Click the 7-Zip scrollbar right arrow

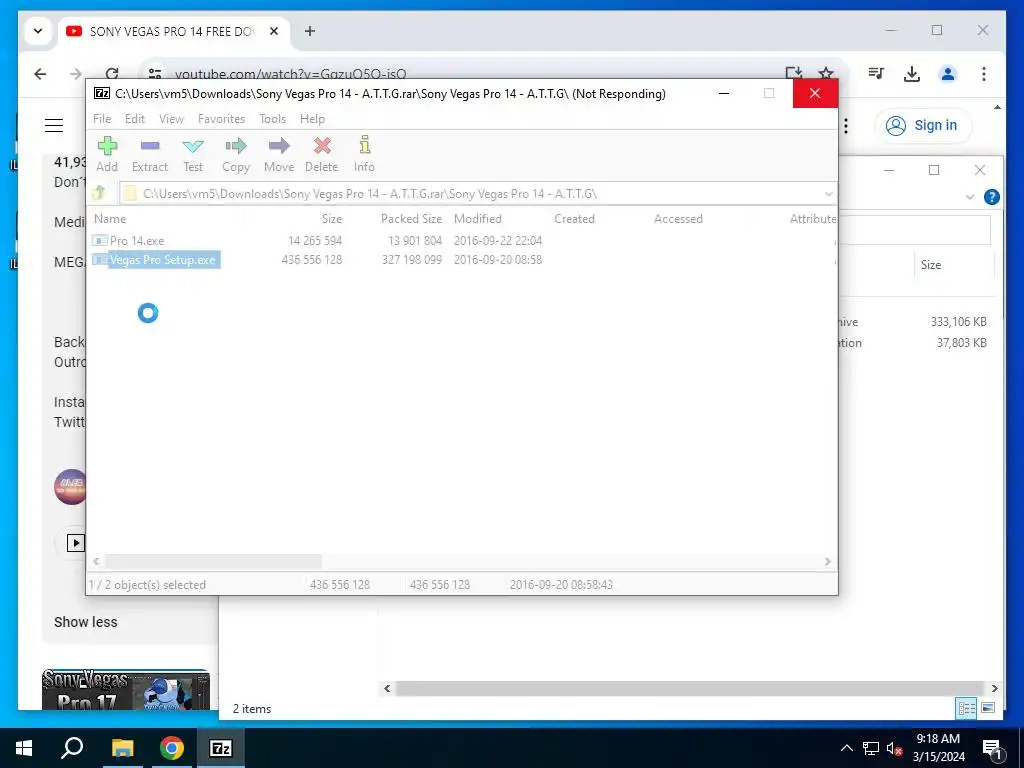827,562
